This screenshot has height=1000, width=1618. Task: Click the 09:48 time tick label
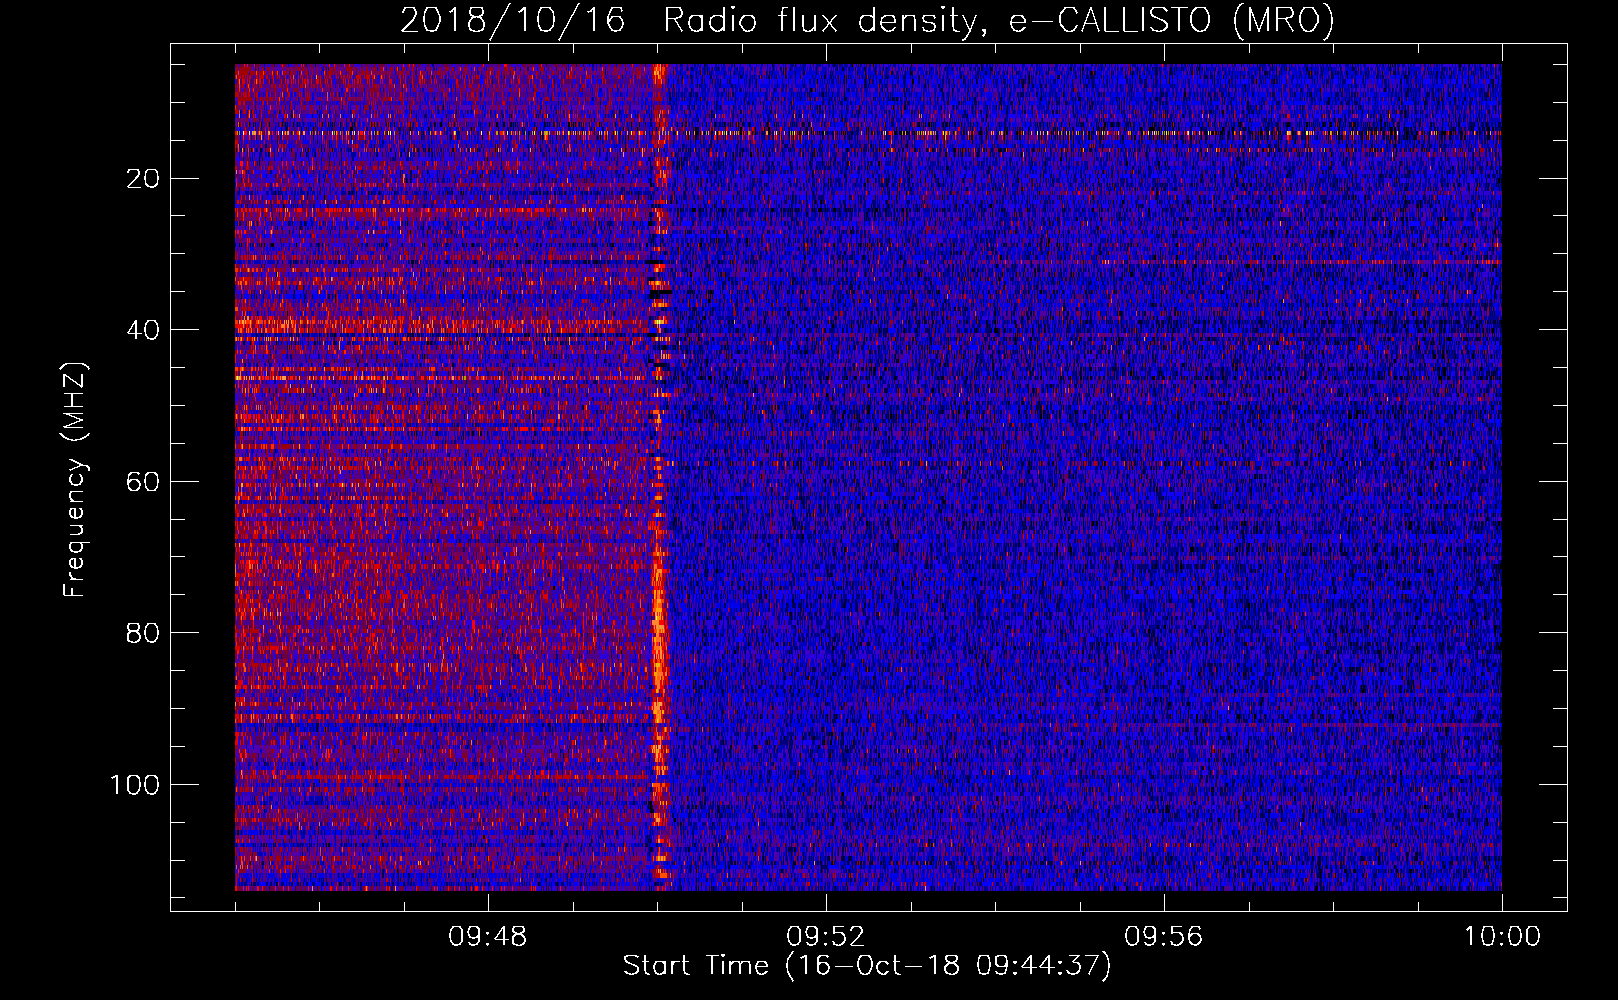point(488,937)
